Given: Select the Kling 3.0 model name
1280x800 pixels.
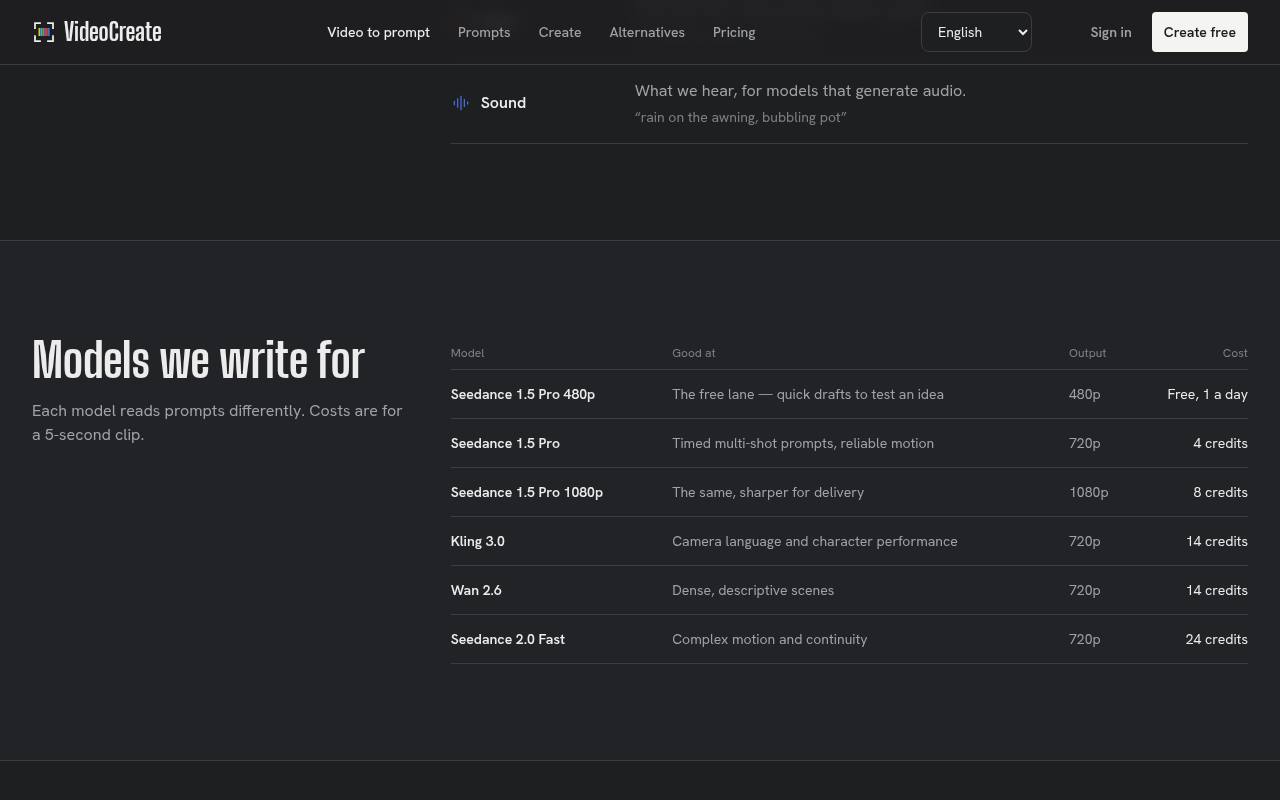Looking at the screenshot, I should (x=478, y=541).
